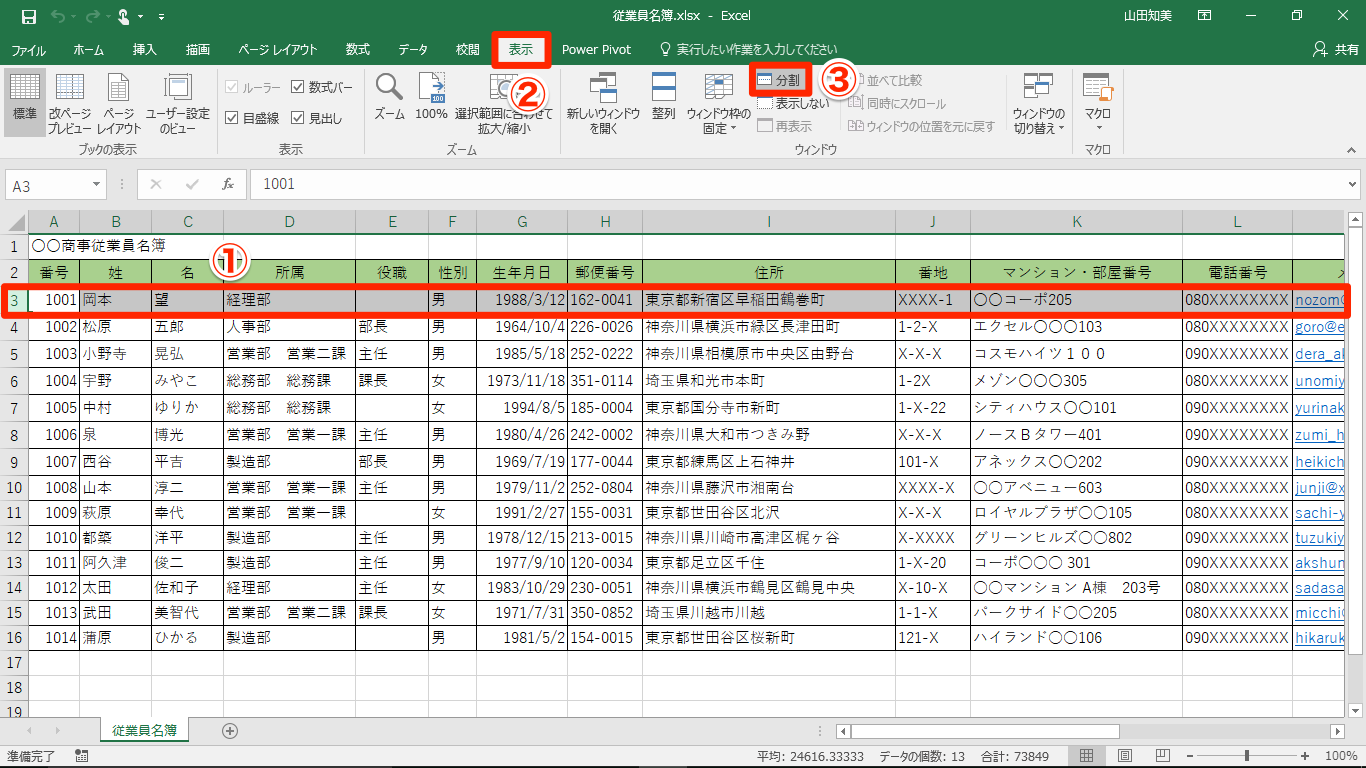
Task: Click the 100% zoom button in the ribbon
Action: coord(431,97)
